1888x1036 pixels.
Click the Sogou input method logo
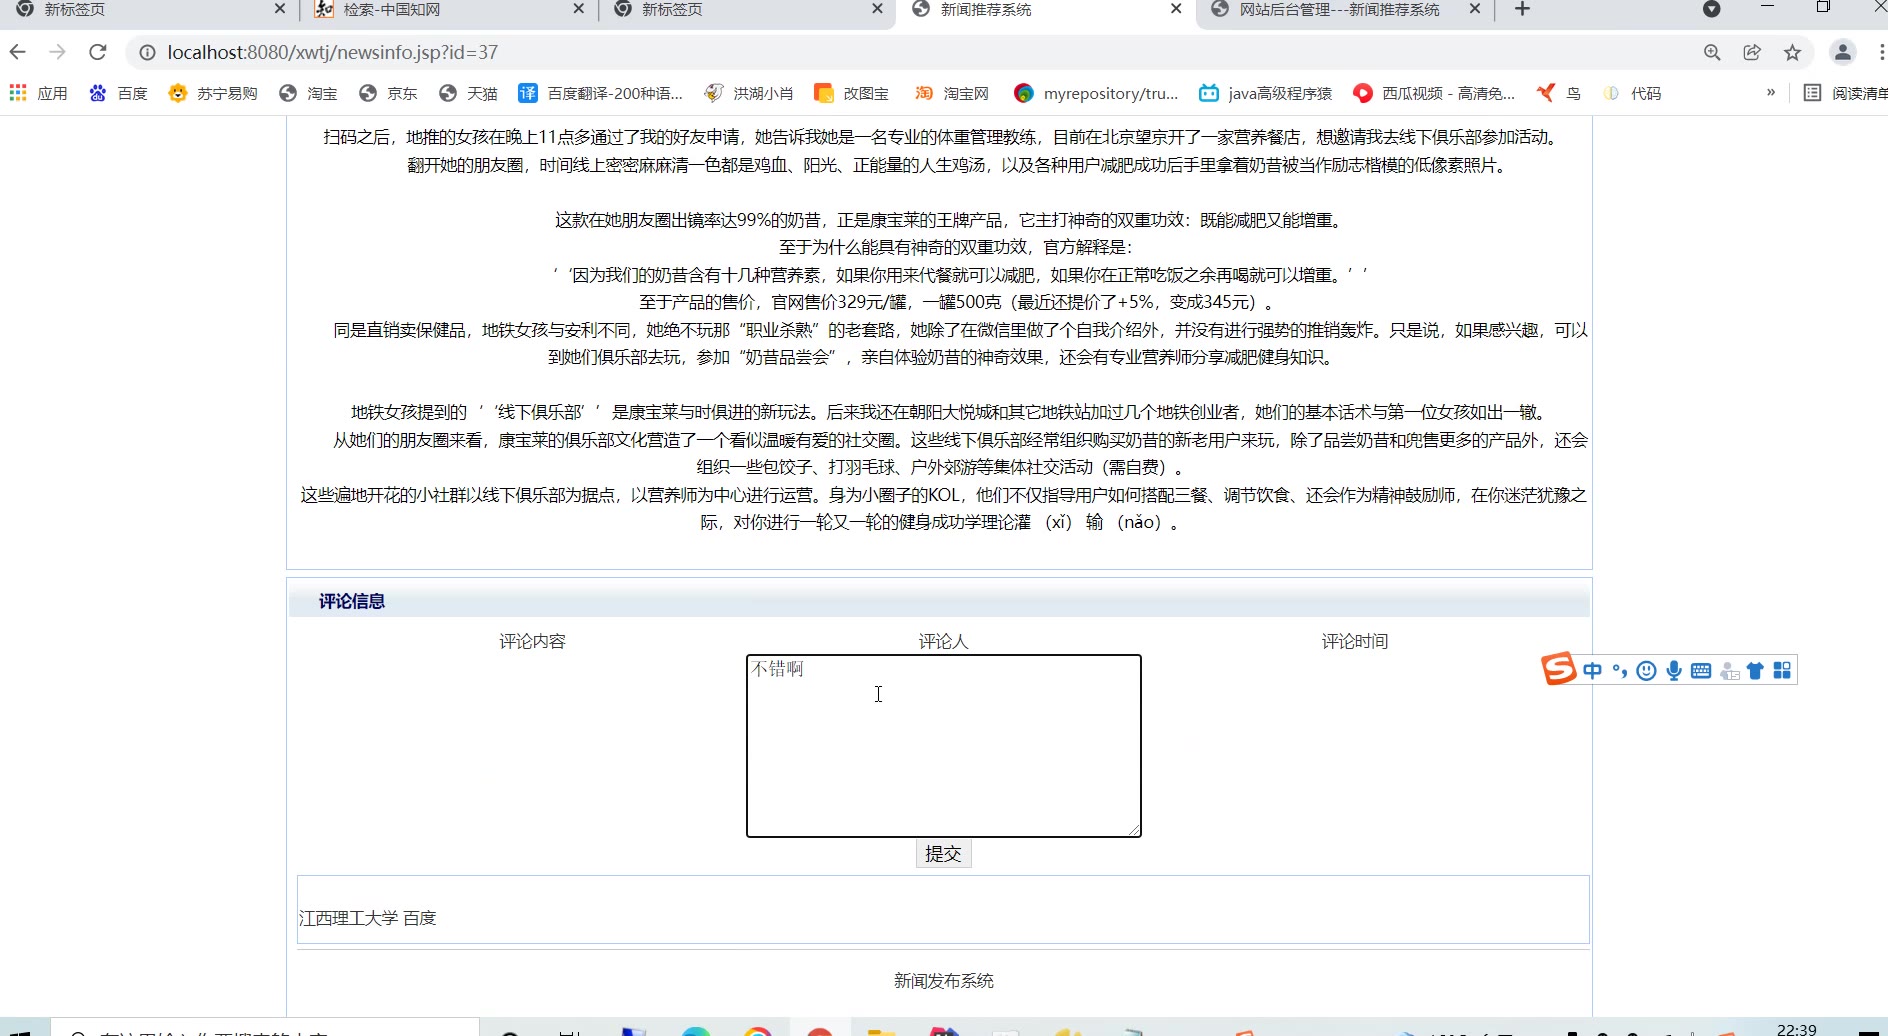point(1558,668)
